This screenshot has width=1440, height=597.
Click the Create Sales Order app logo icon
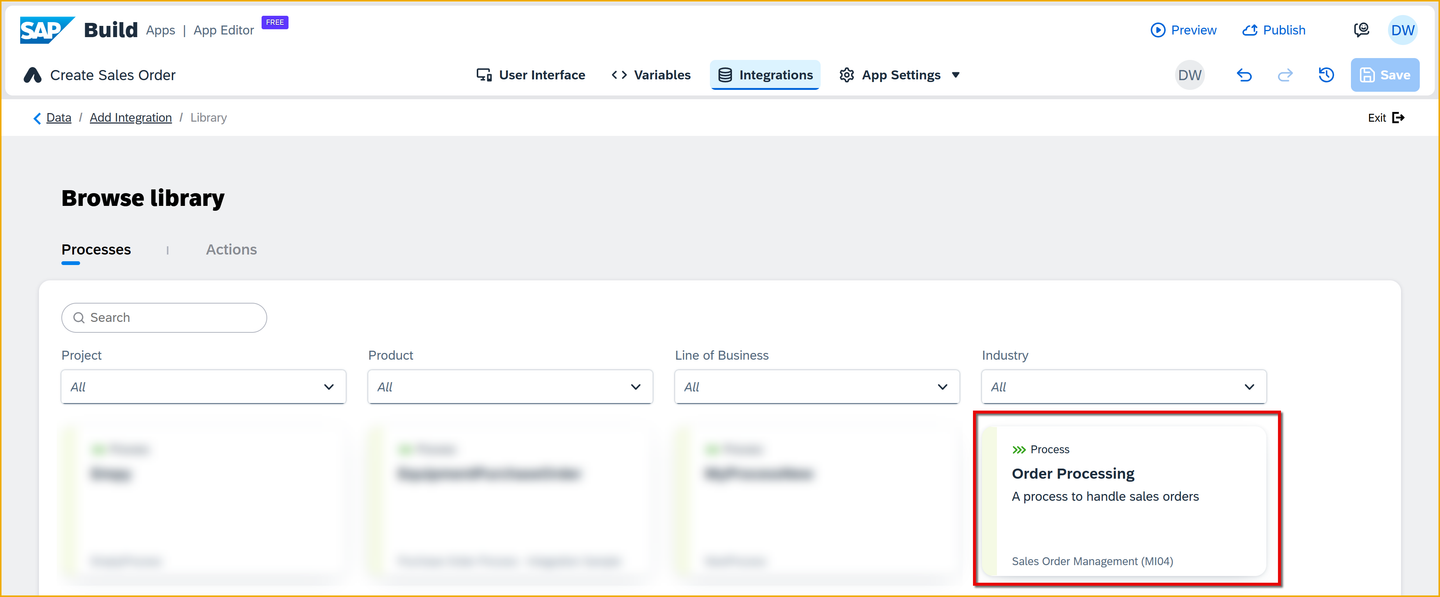coord(33,75)
